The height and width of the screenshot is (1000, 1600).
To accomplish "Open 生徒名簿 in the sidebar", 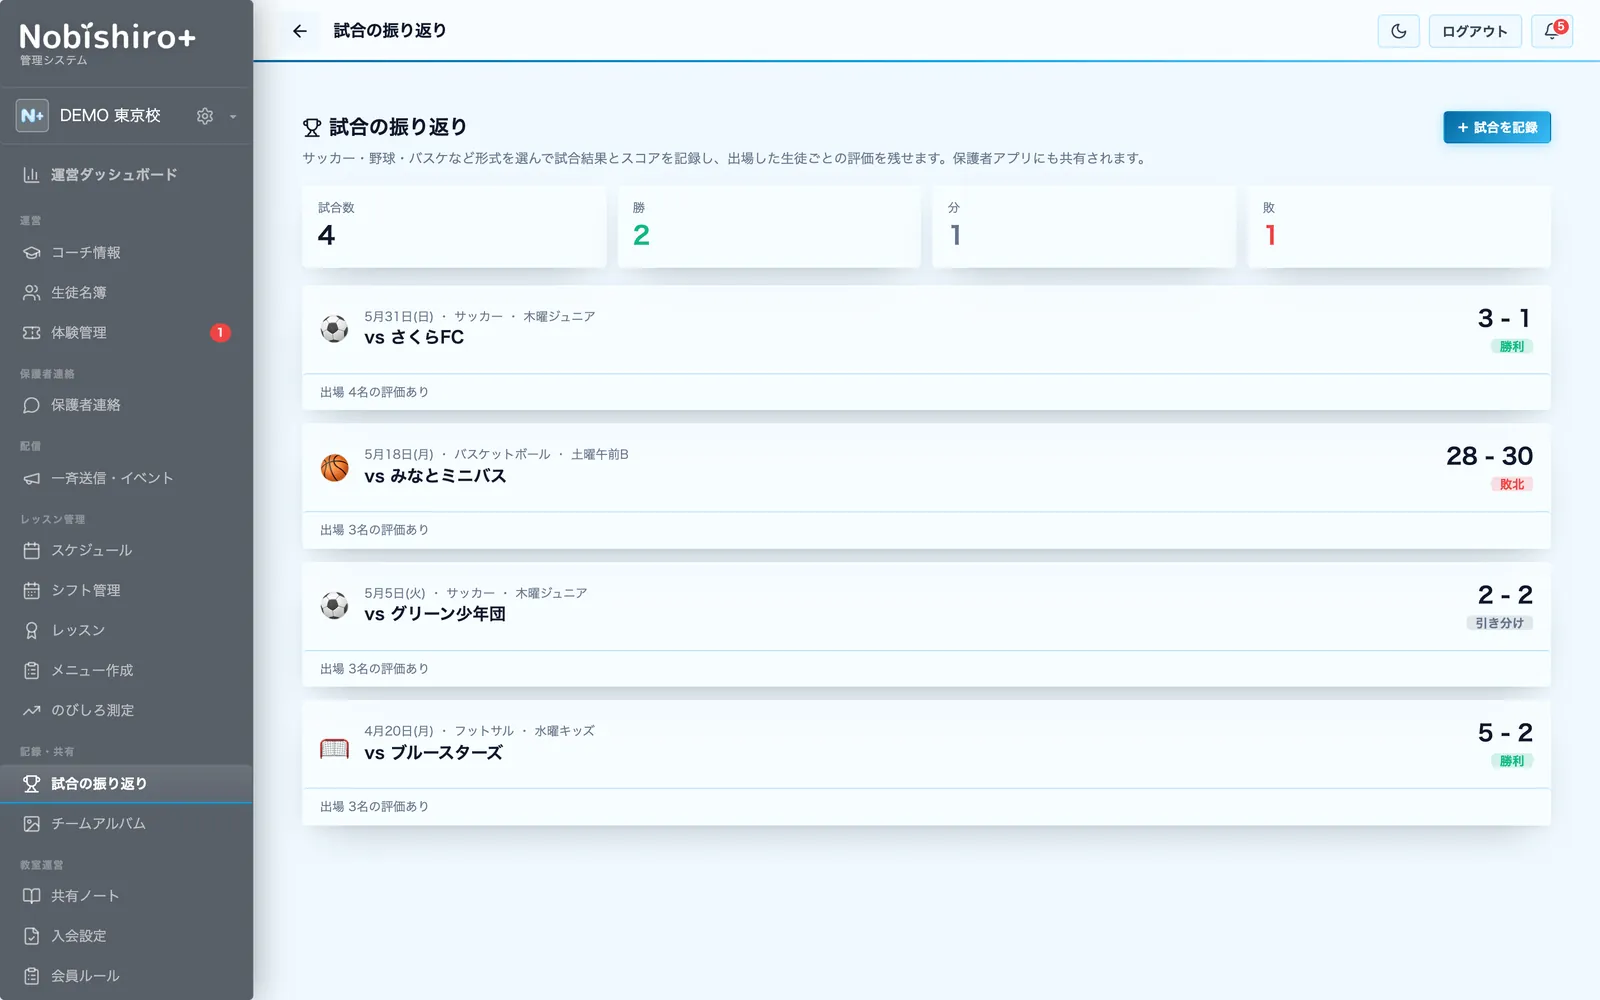I will 126,293.
